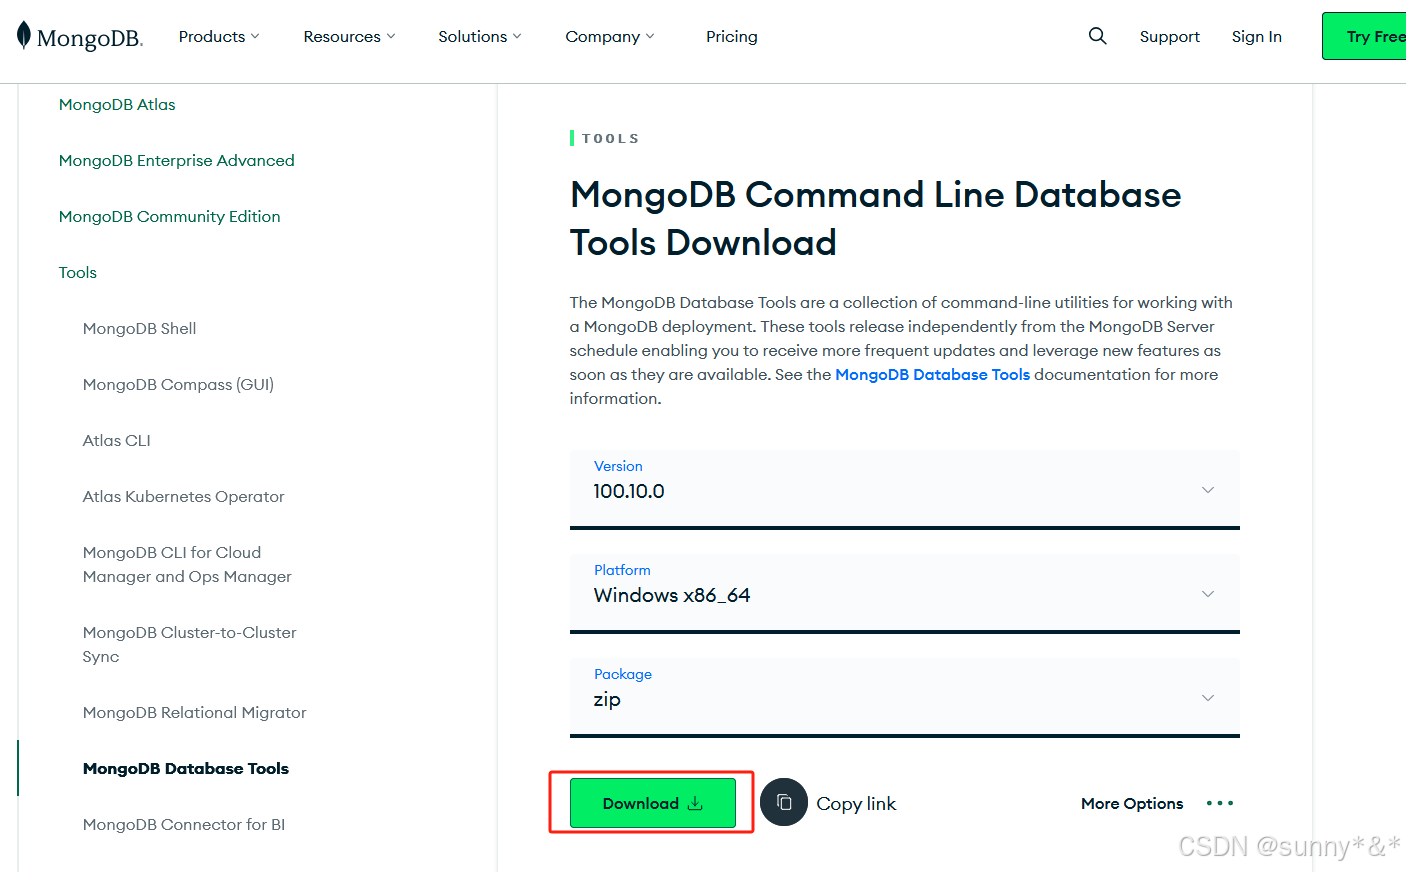Click the Sign In link
1406x872 pixels.
(x=1256, y=36)
